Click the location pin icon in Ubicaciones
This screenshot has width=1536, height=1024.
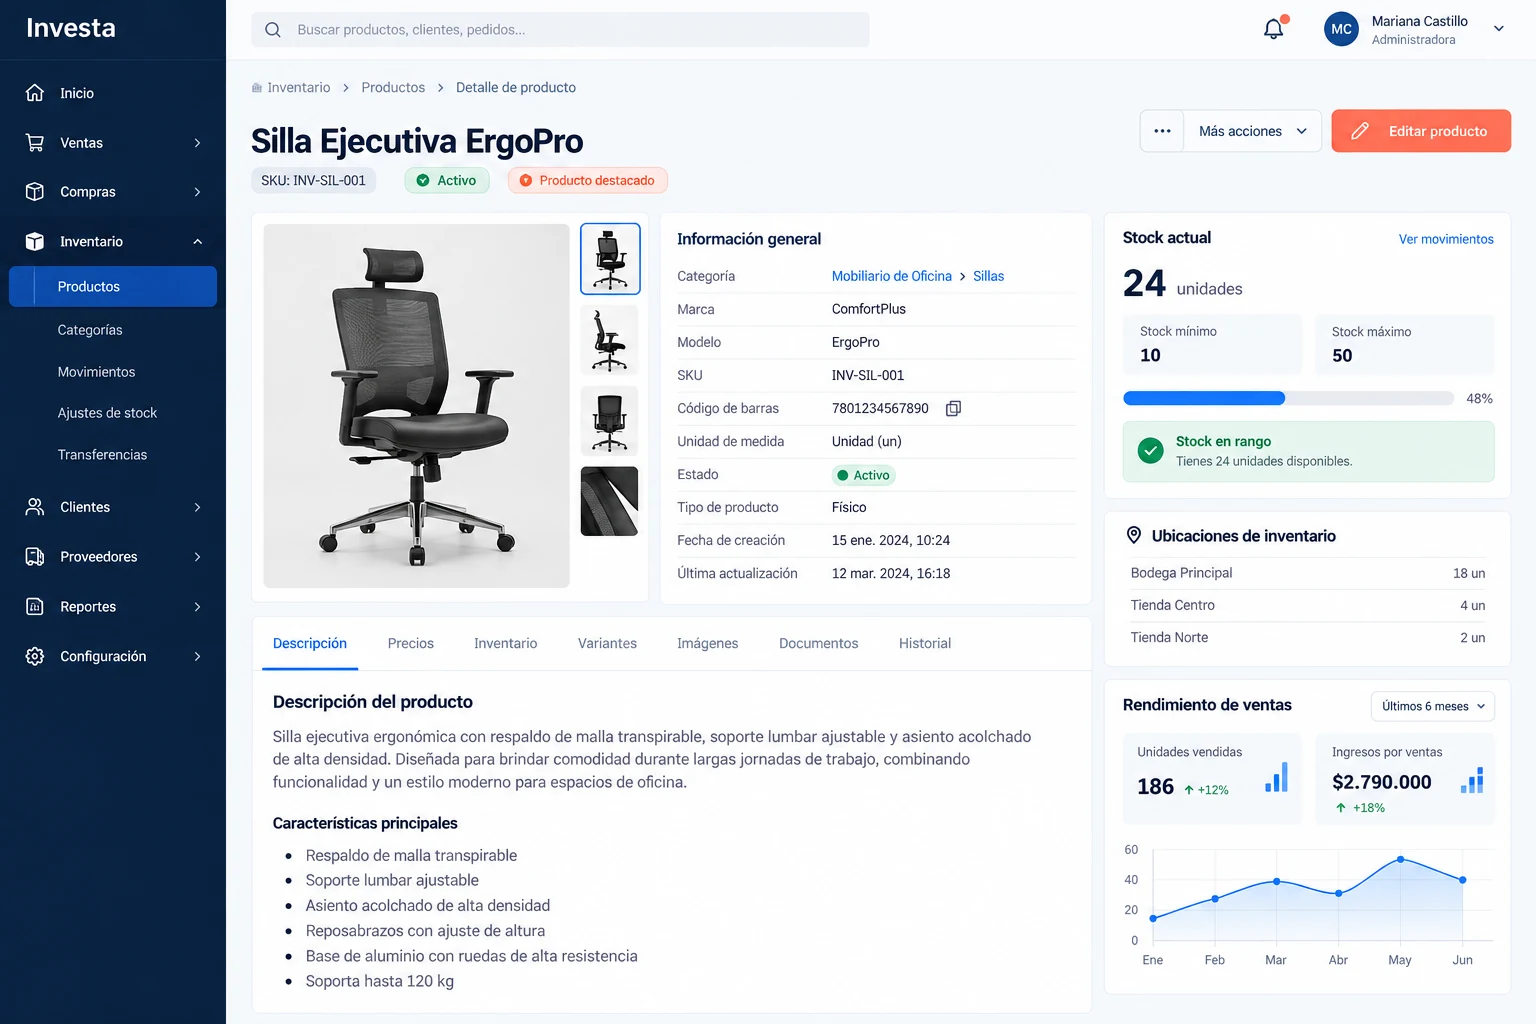click(x=1134, y=535)
